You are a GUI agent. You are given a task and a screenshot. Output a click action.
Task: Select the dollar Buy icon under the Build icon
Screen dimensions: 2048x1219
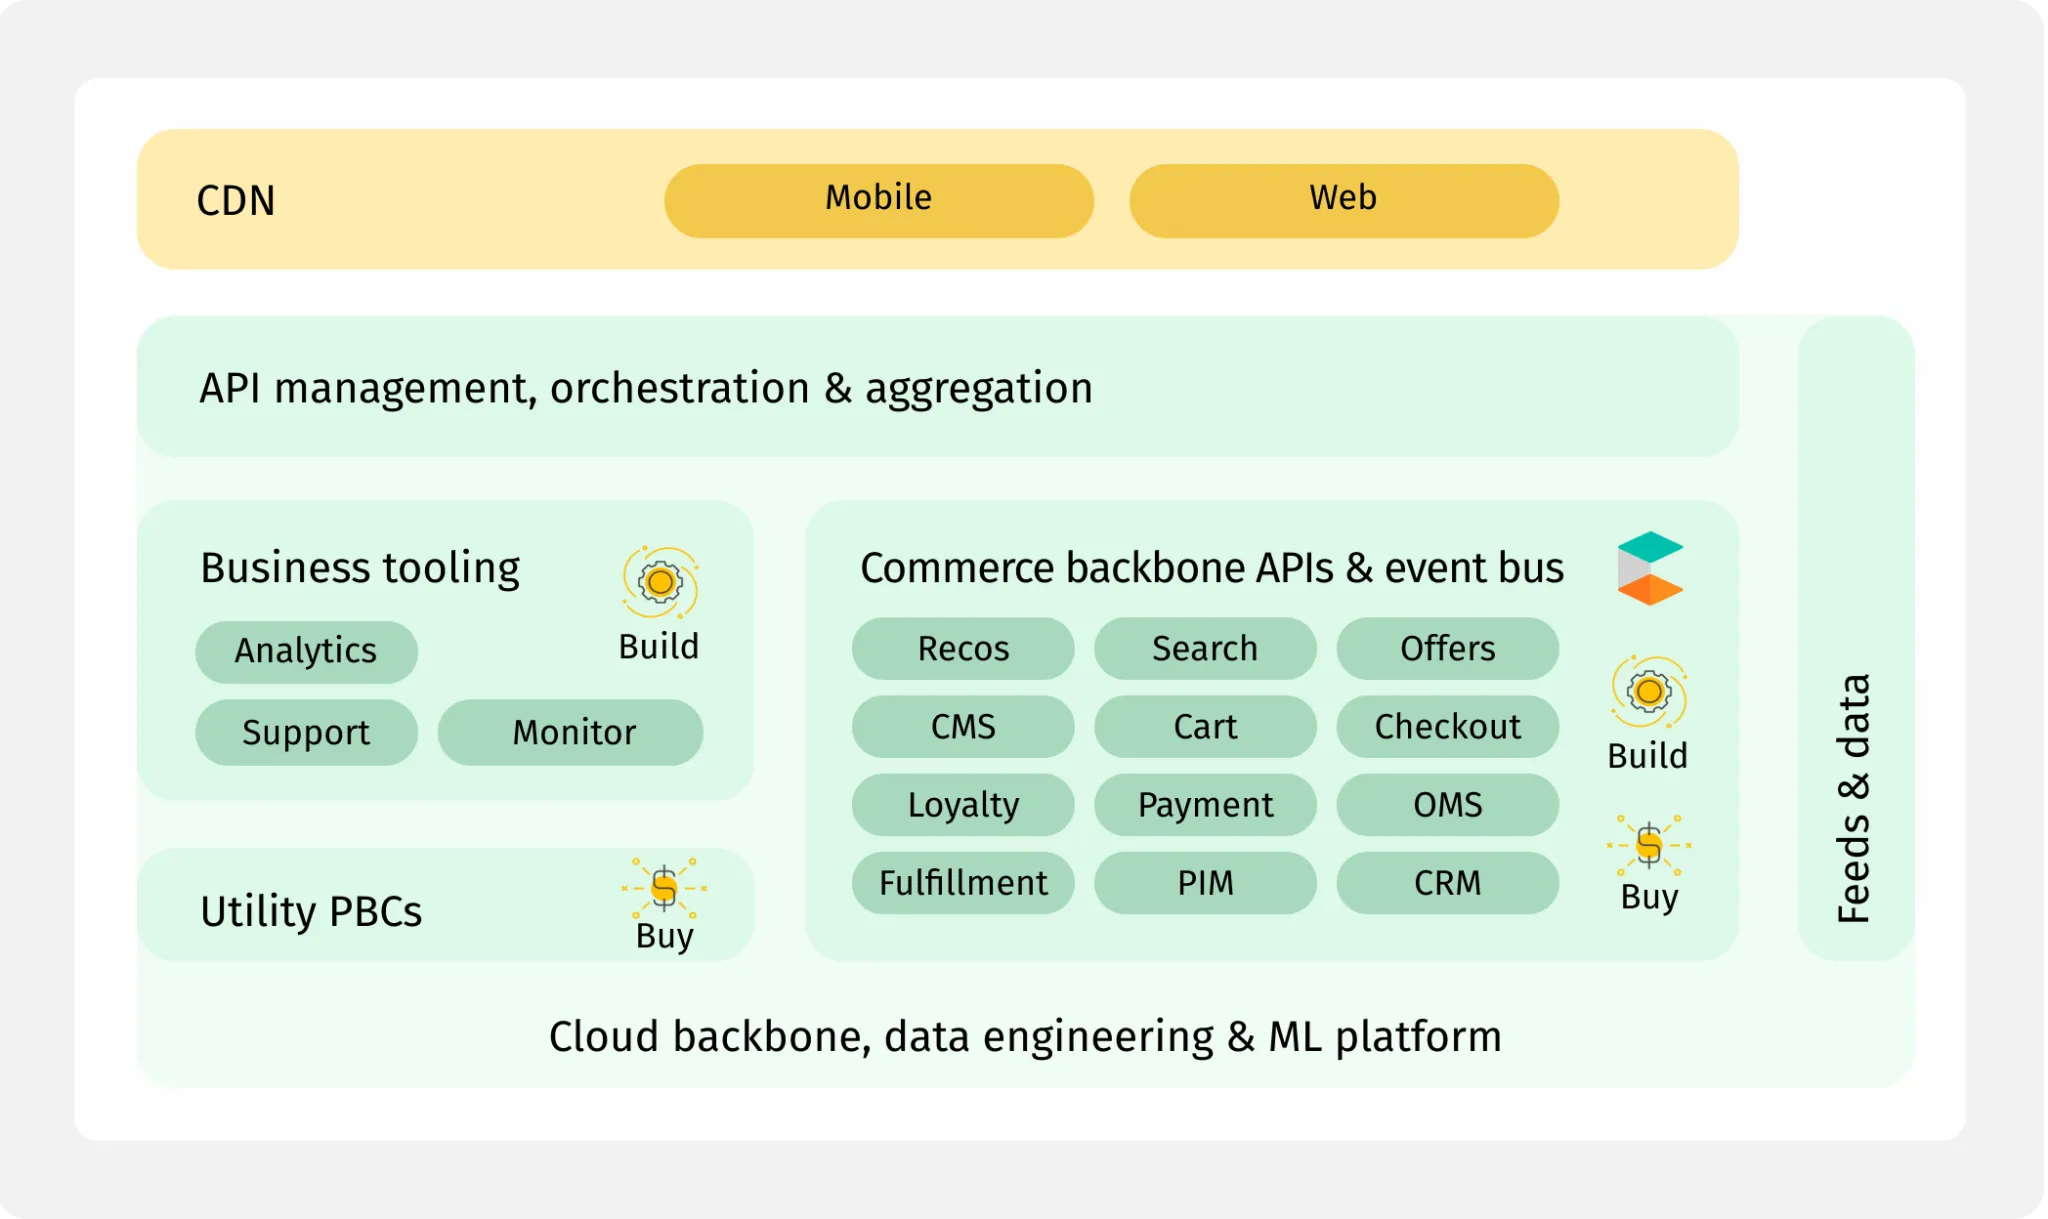click(1647, 845)
